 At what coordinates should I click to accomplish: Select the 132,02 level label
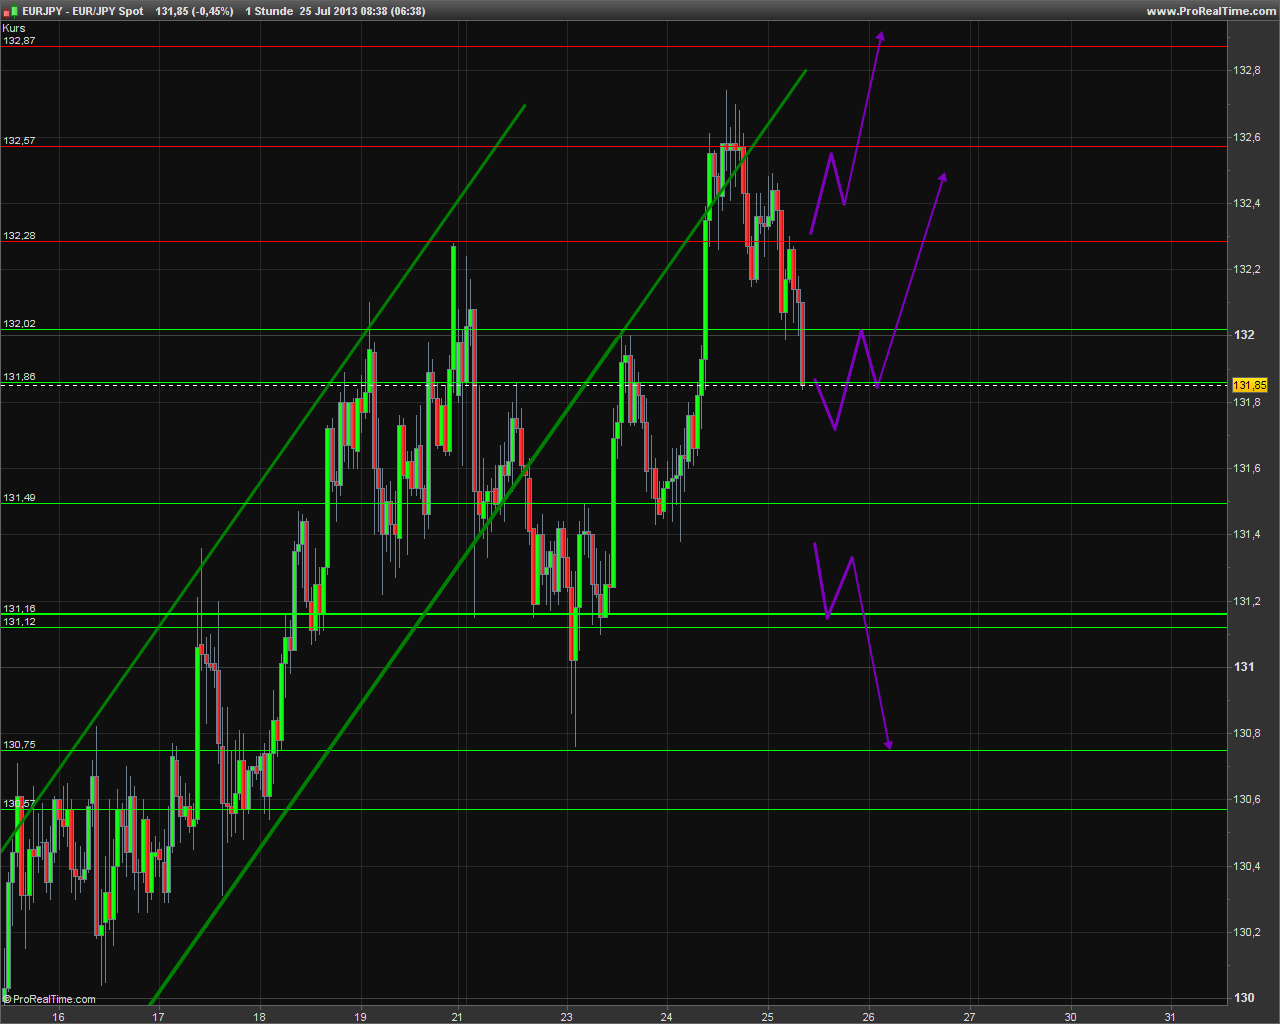[19, 323]
